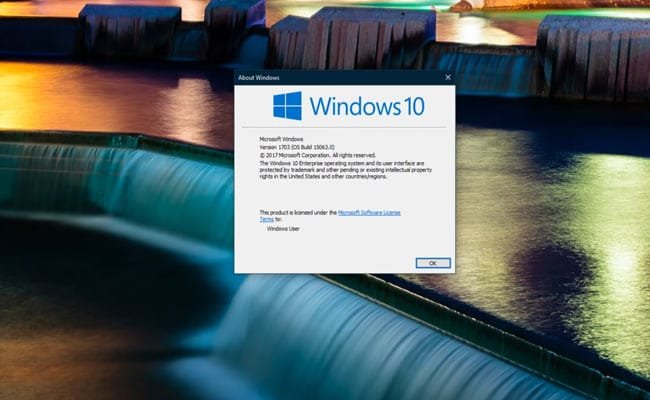Click "This product is licensed under the" text
This screenshot has height=400, width=650.
(298, 212)
